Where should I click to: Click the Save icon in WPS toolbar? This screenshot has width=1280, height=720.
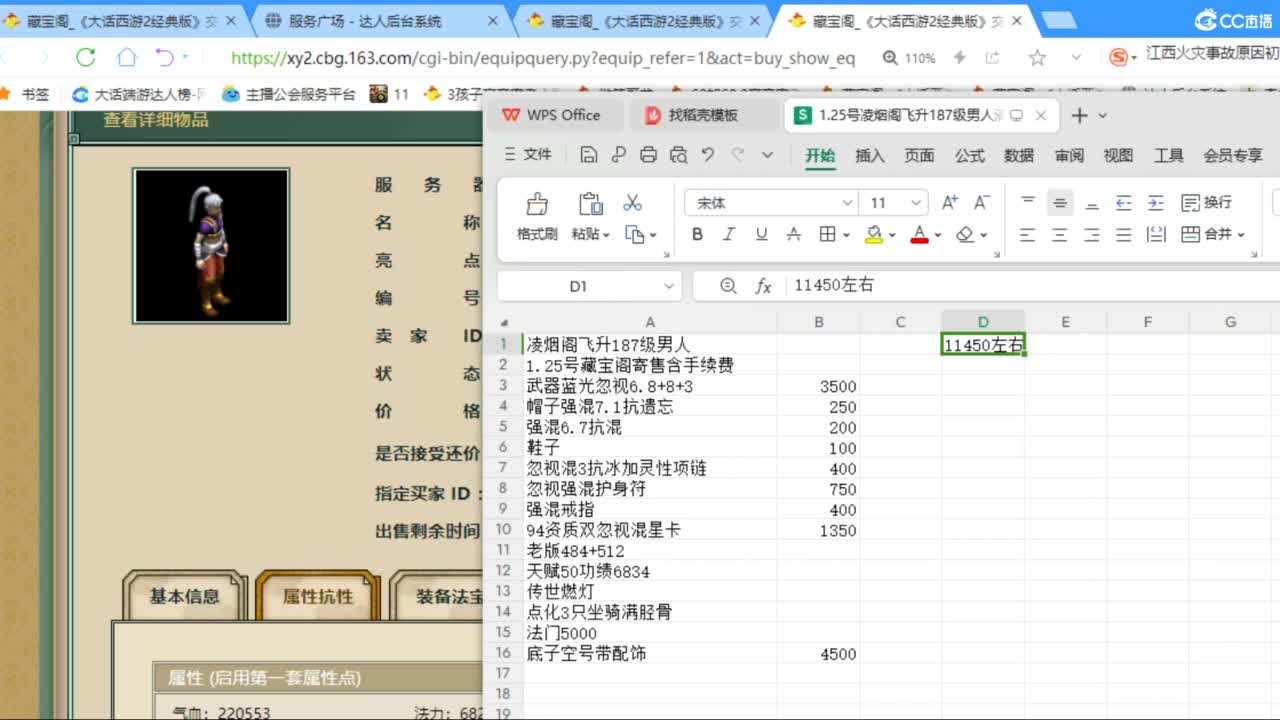[588, 155]
